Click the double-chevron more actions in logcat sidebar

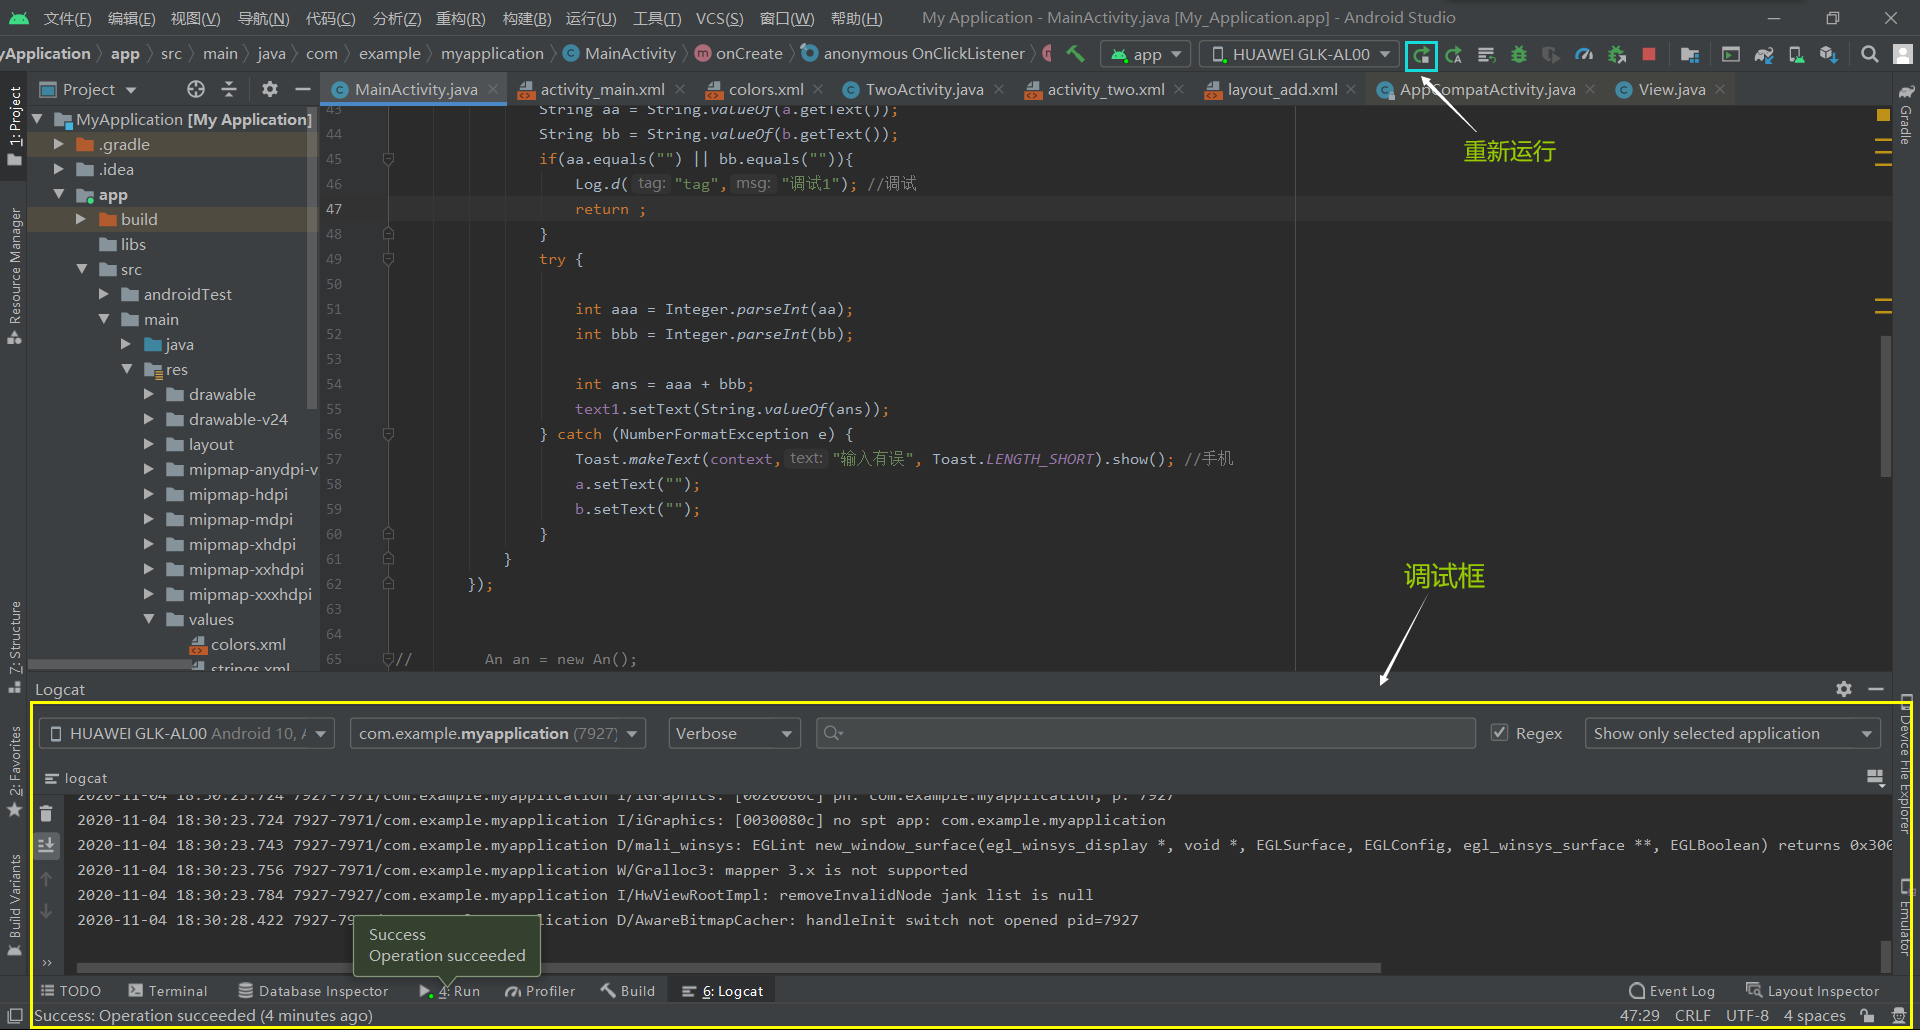click(47, 963)
